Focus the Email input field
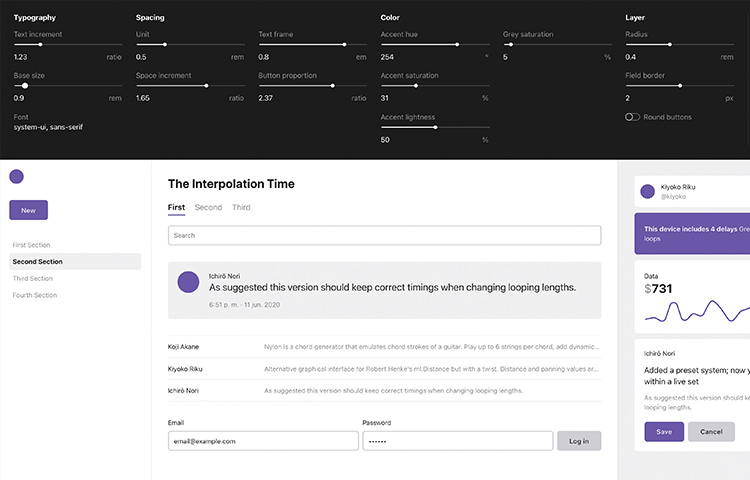 pyautogui.click(x=263, y=441)
